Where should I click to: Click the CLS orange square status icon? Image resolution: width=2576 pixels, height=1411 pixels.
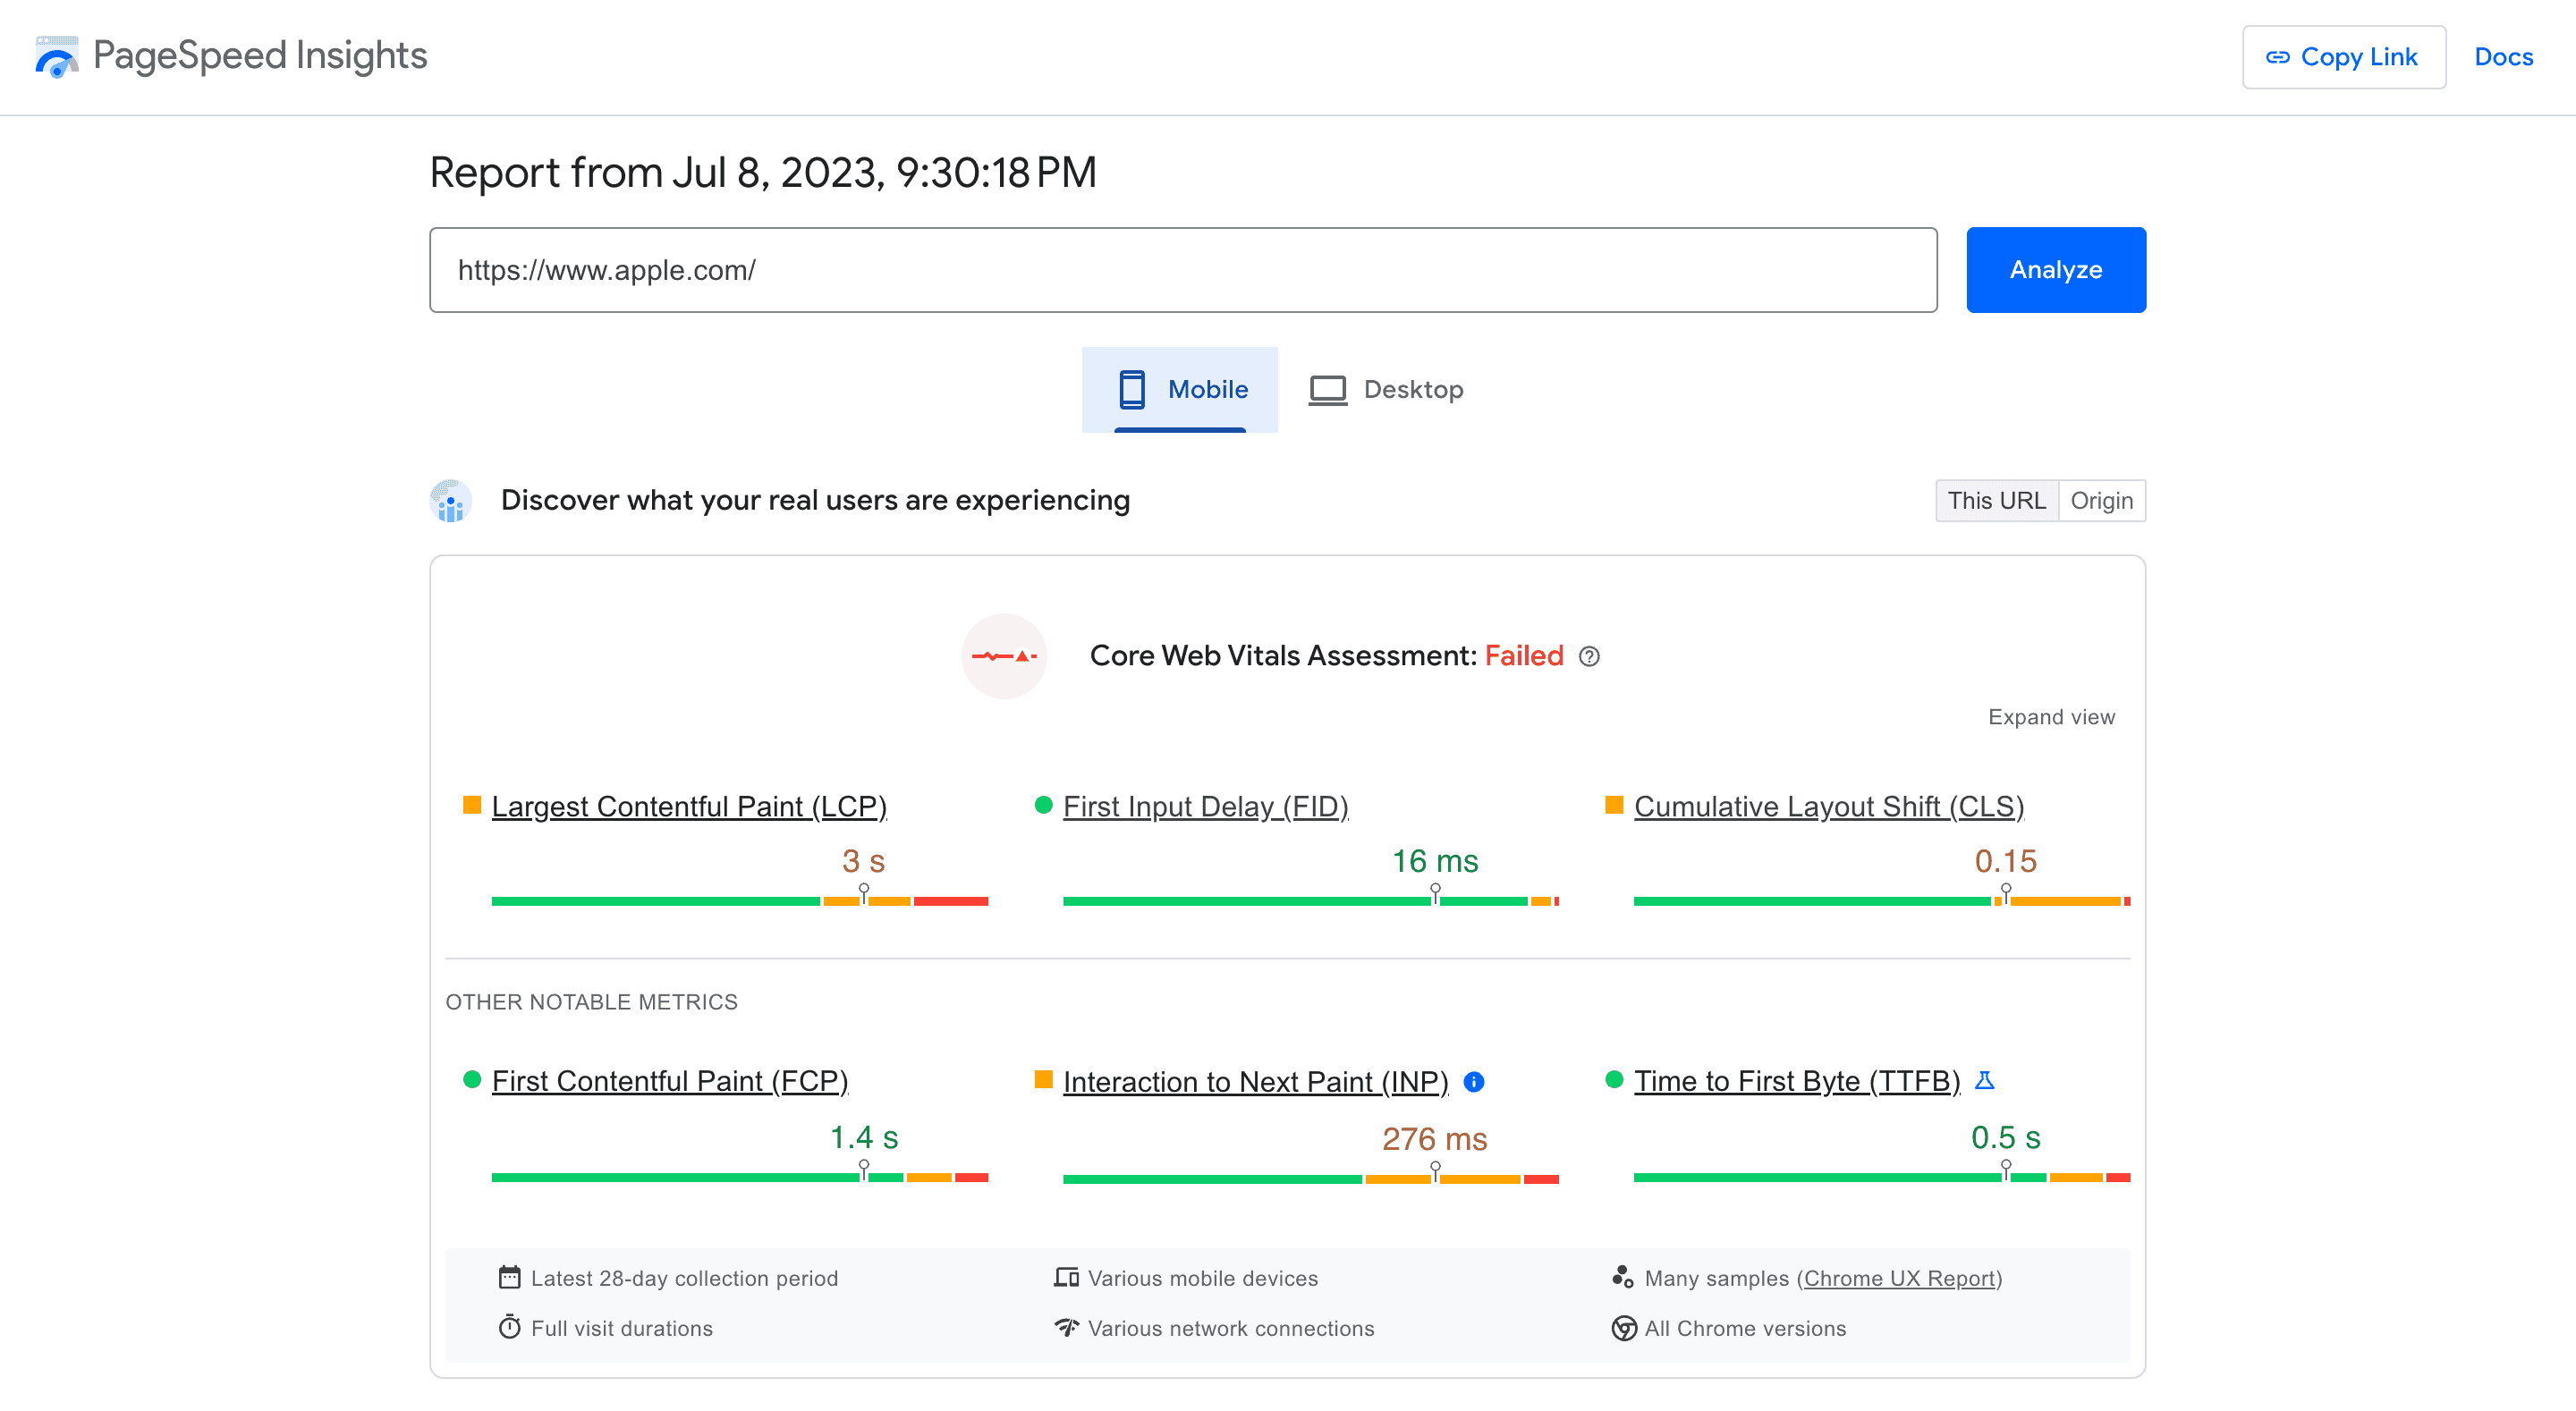[1613, 805]
